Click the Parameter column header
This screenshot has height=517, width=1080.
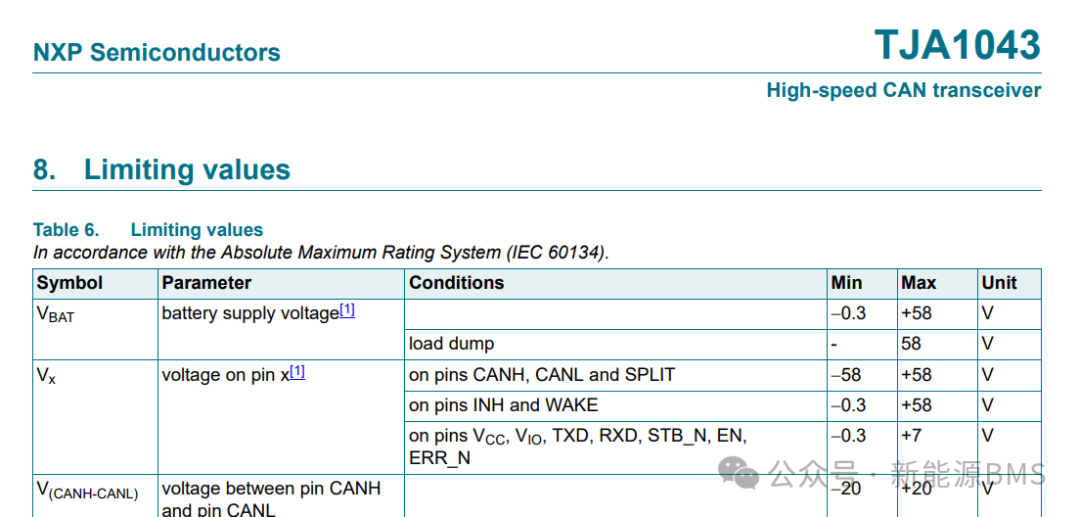pos(207,283)
